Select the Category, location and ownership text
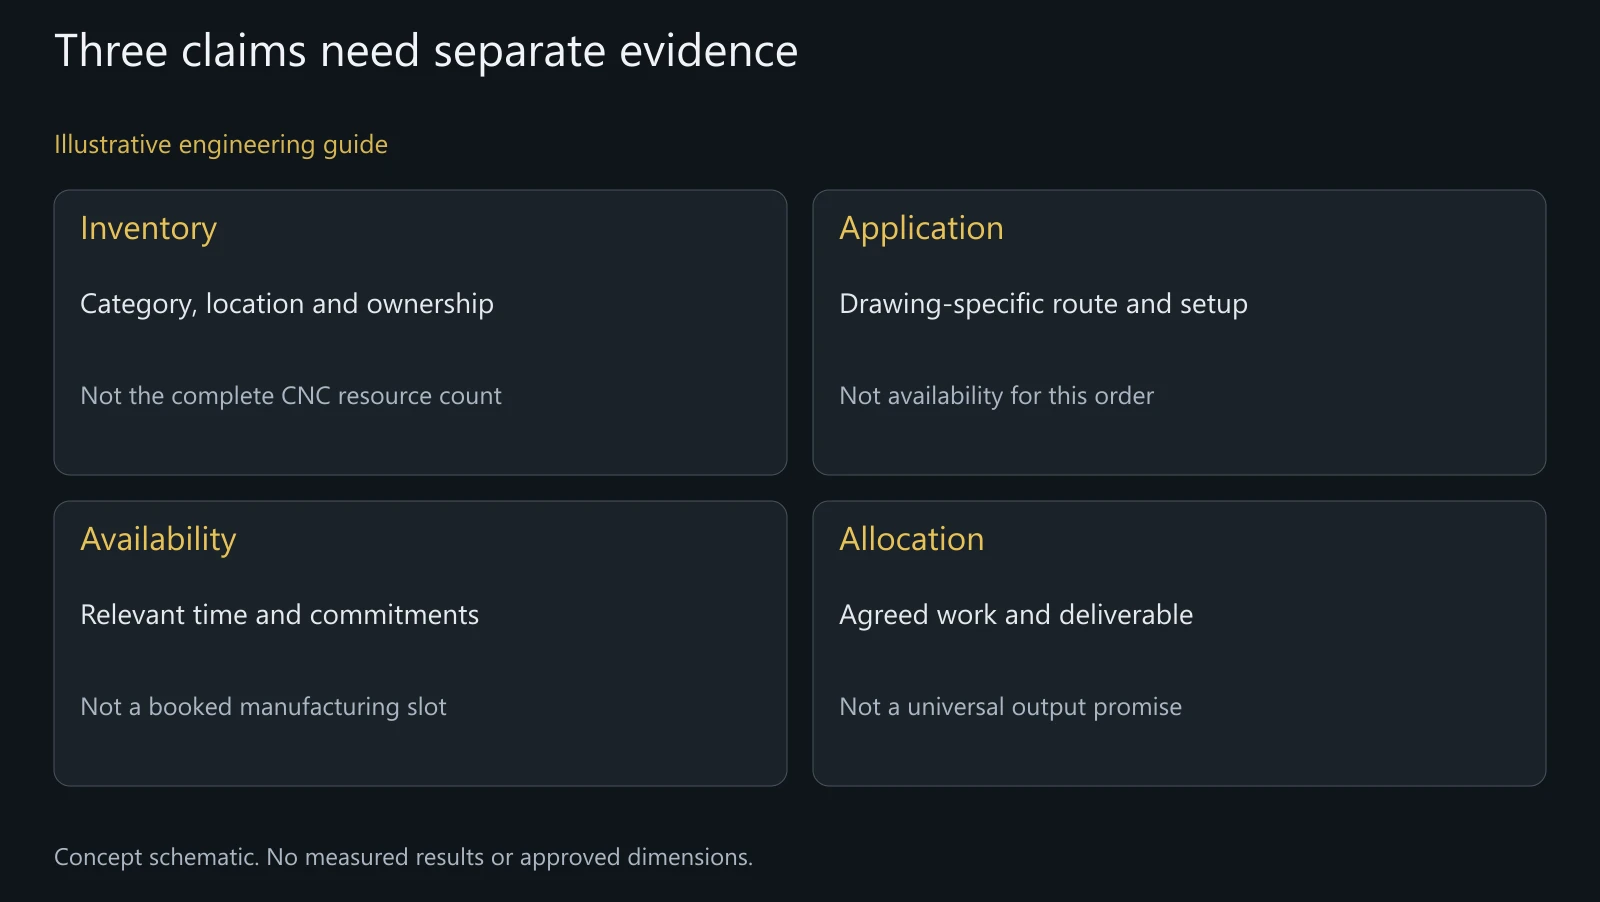1600x902 pixels. [x=287, y=304]
